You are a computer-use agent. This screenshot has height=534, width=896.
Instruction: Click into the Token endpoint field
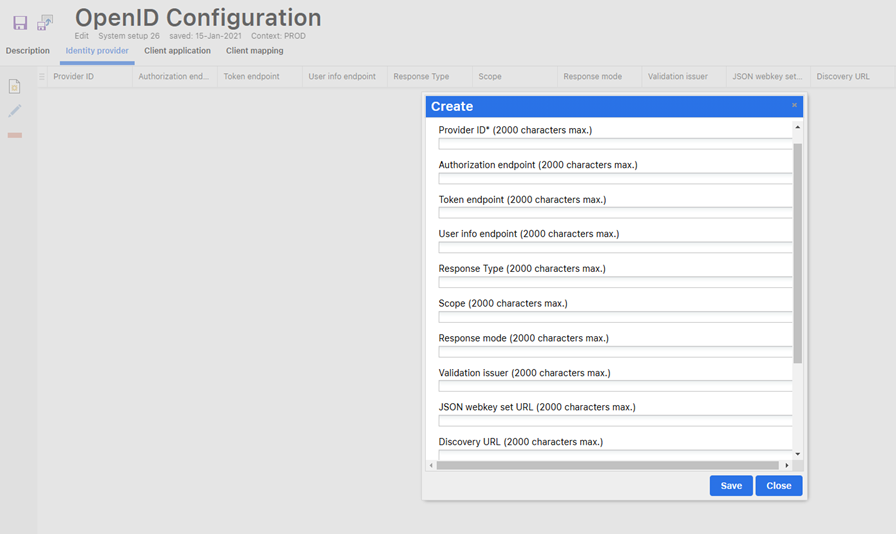click(x=615, y=213)
